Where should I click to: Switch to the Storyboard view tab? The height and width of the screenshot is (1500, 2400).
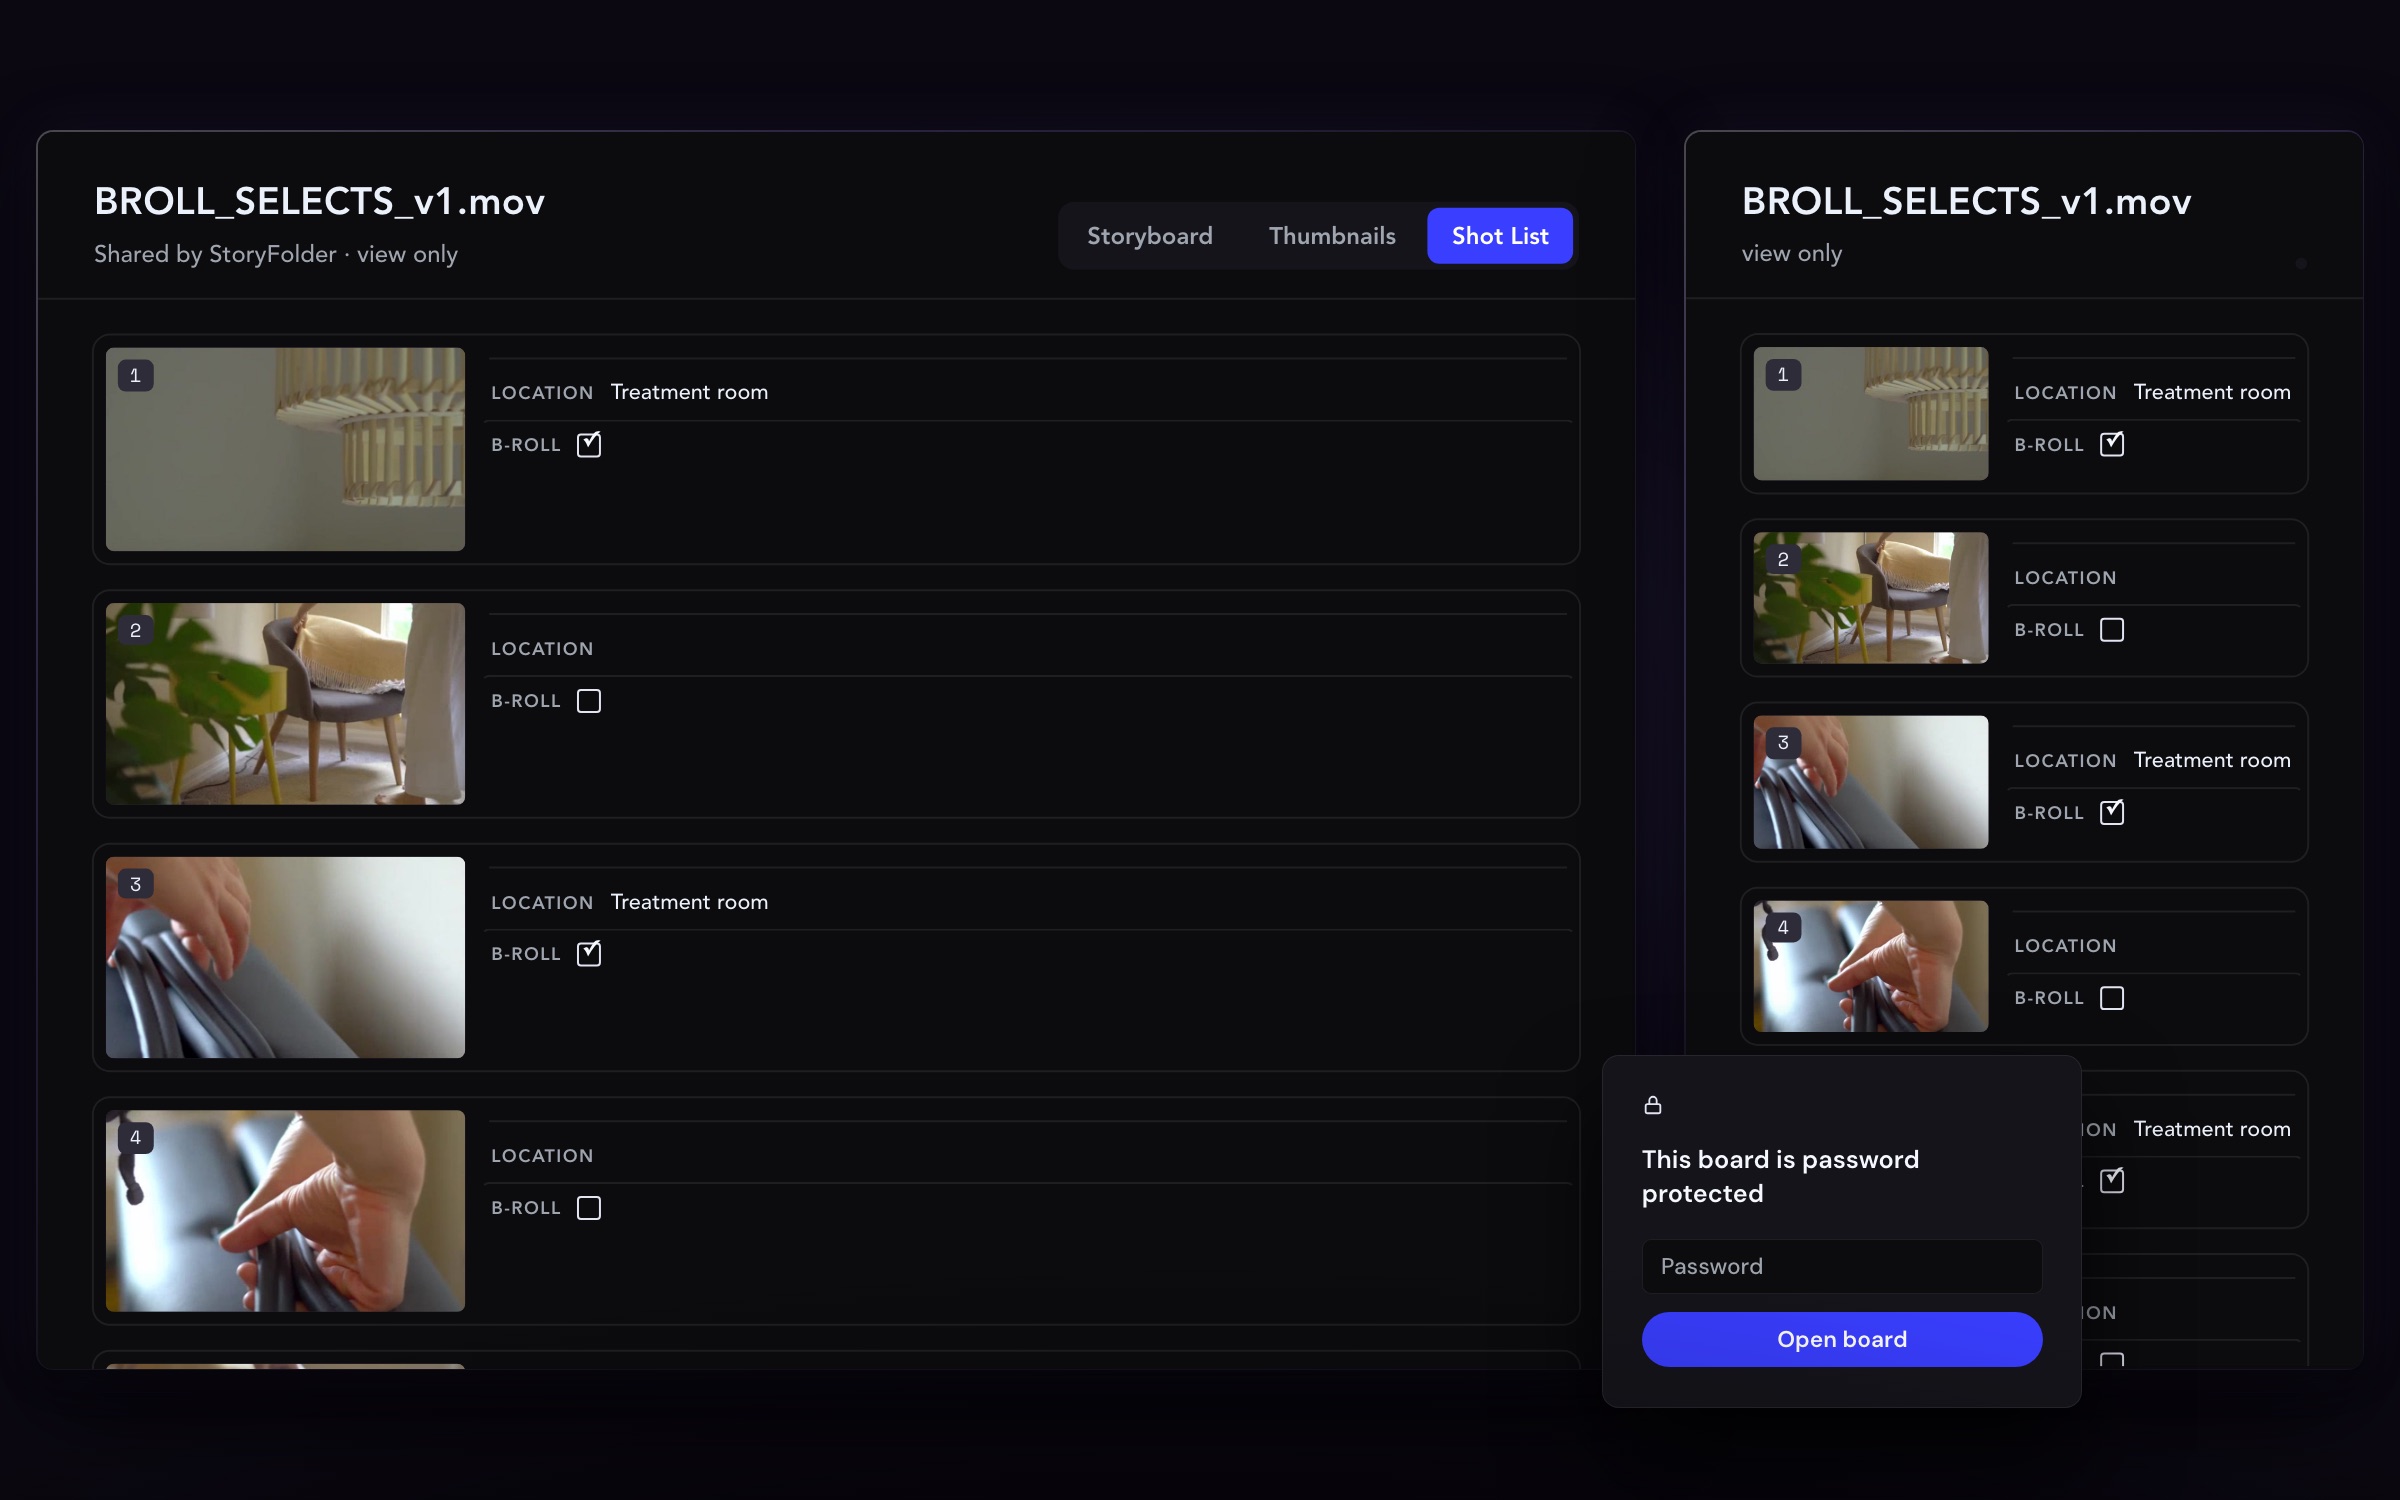1149,236
